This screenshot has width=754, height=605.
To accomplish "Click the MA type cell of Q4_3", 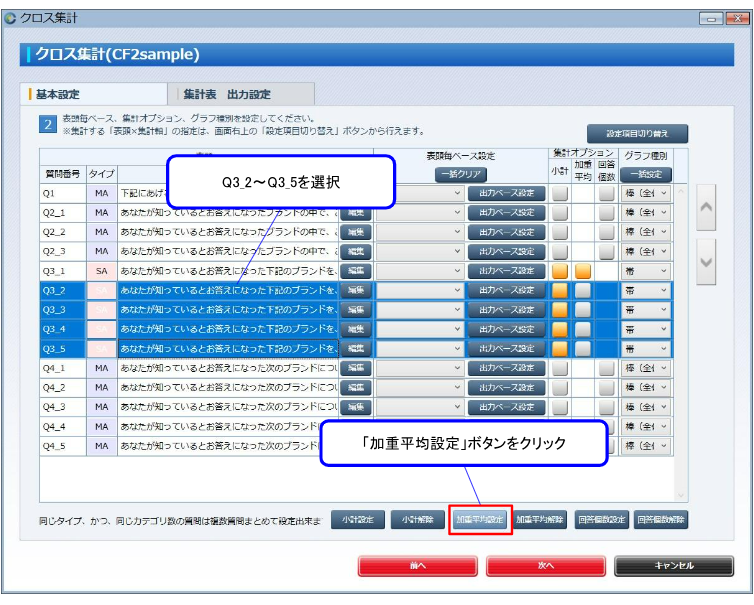I will point(101,407).
